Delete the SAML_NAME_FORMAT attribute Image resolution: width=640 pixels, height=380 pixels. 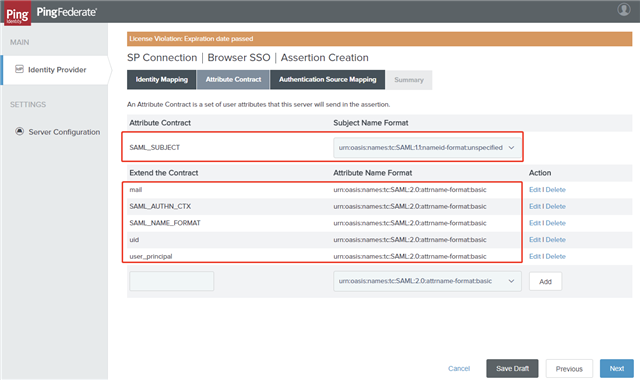[x=556, y=223]
